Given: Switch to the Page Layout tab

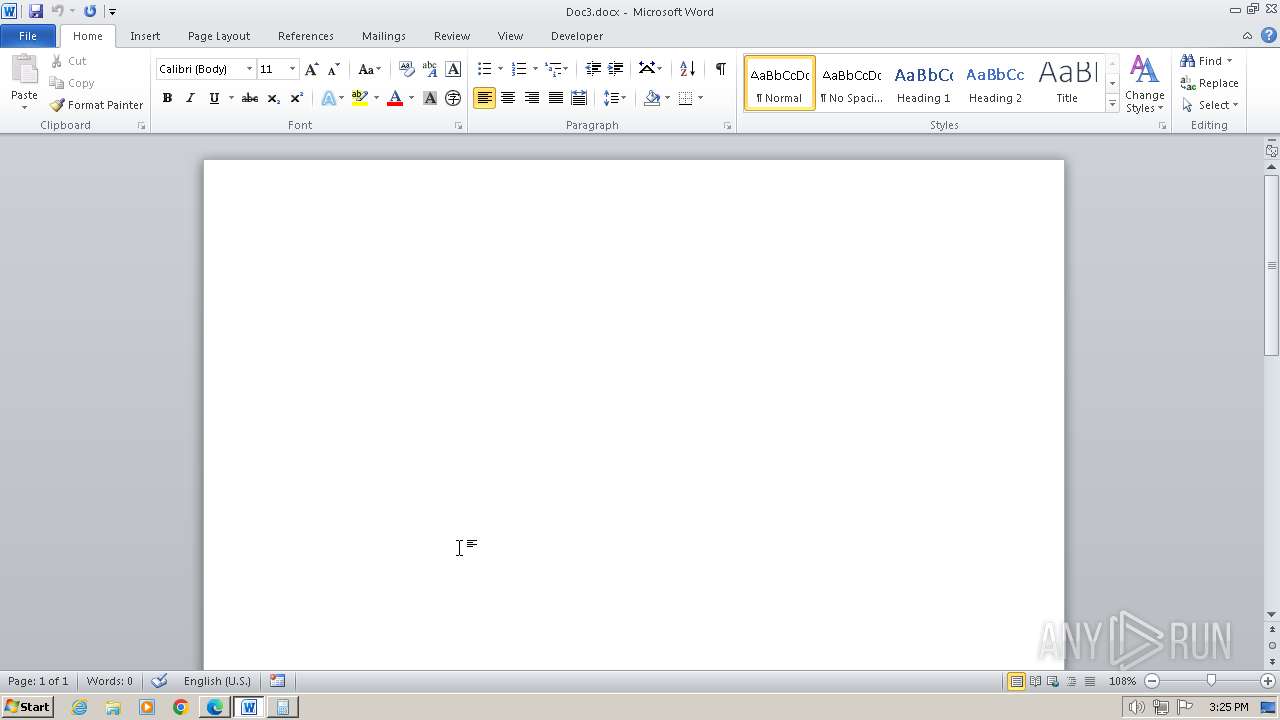Looking at the screenshot, I should point(219,36).
